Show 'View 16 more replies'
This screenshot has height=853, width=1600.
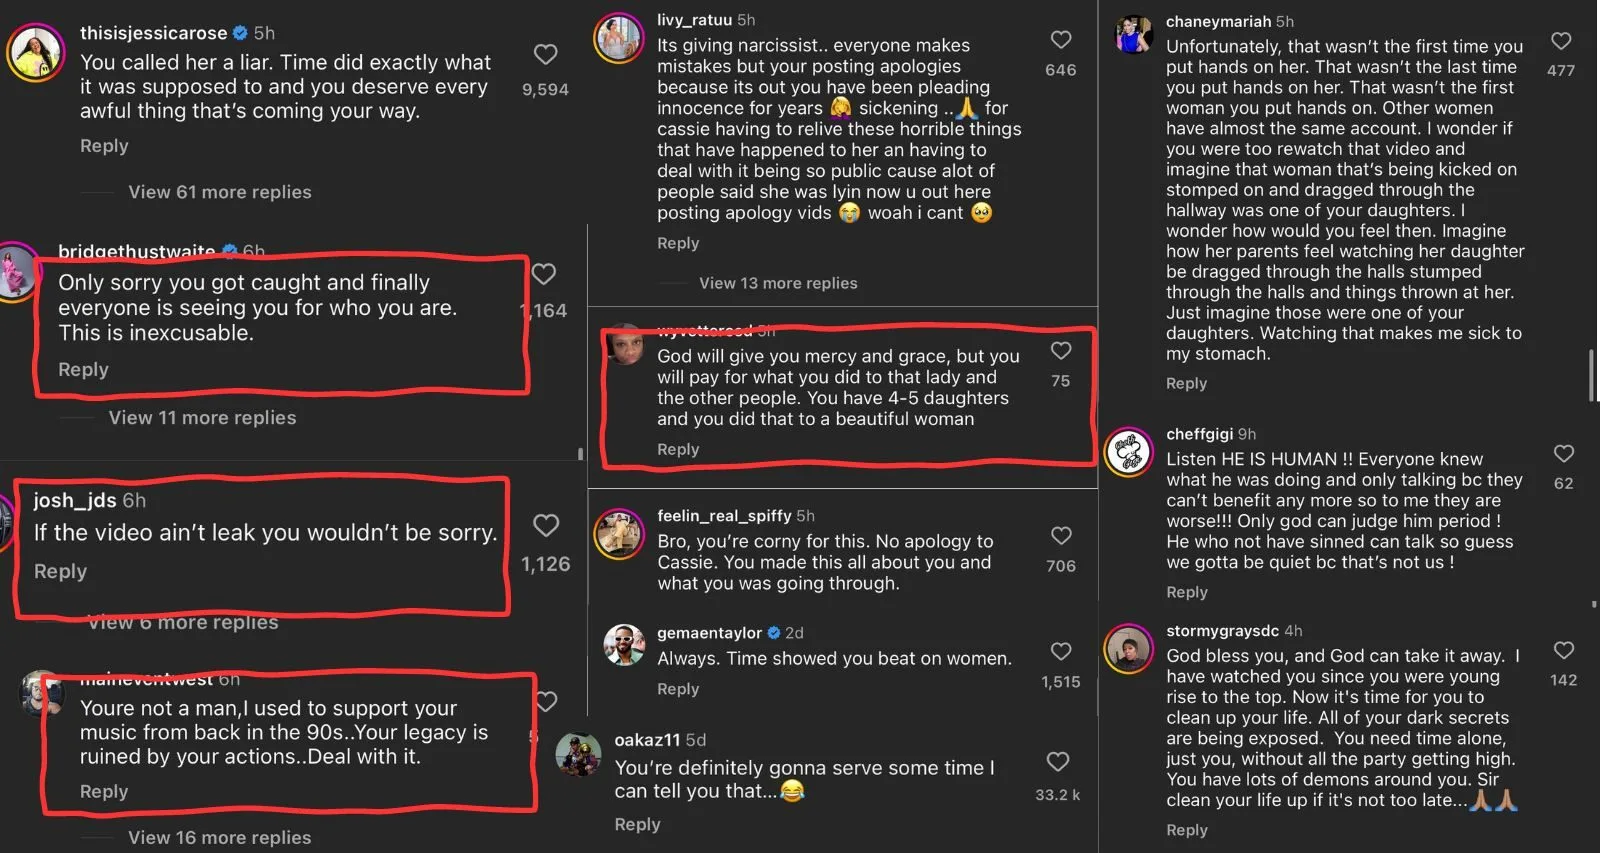click(x=220, y=838)
